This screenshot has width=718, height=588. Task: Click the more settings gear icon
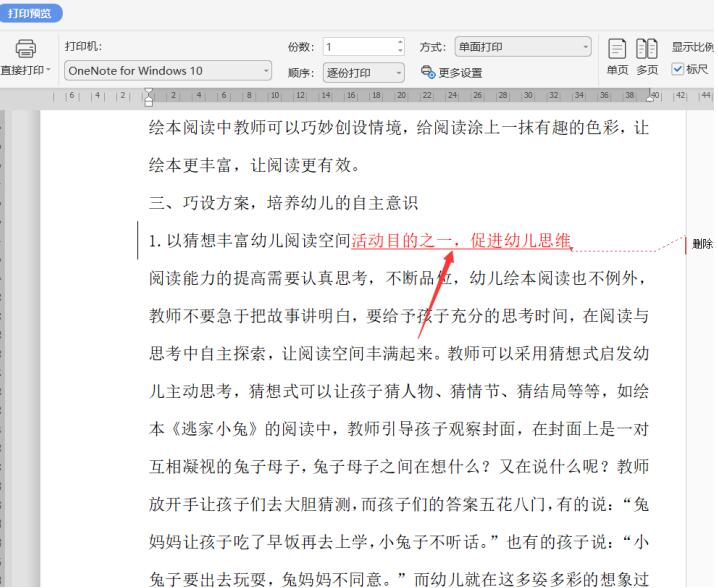tap(428, 72)
